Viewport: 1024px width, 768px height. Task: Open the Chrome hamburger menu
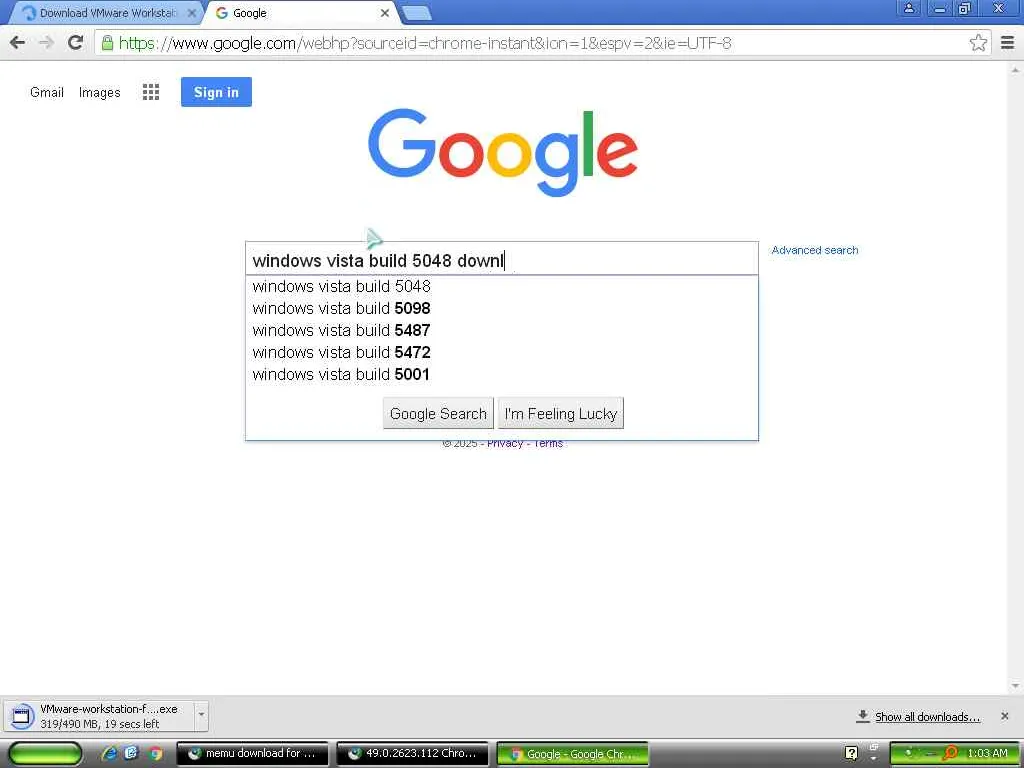1008,43
